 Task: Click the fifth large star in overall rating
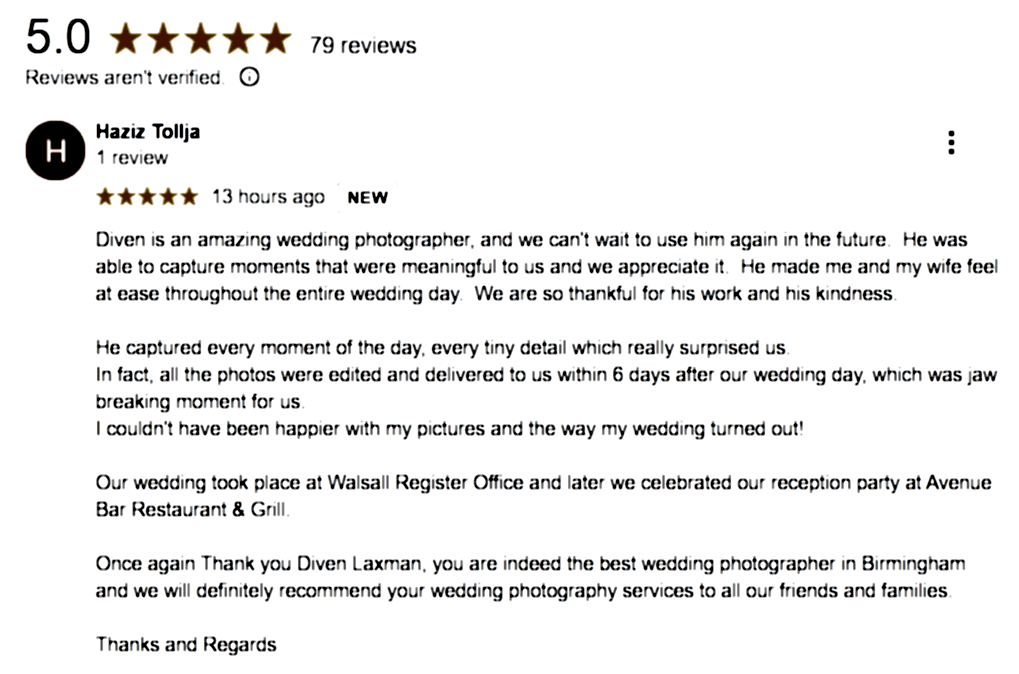pos(276,38)
